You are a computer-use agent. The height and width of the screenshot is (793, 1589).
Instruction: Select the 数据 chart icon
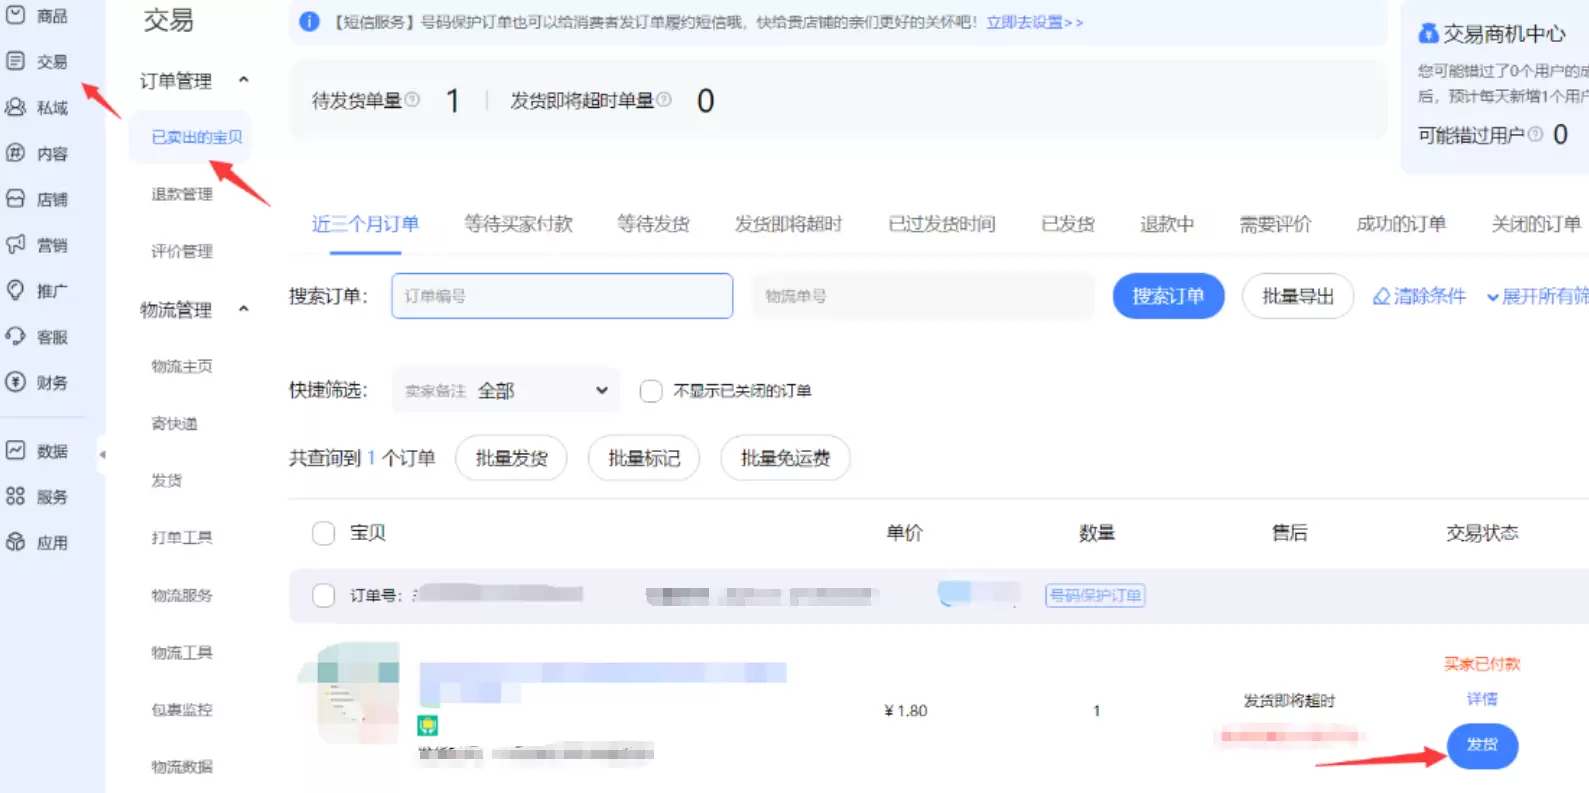point(16,450)
